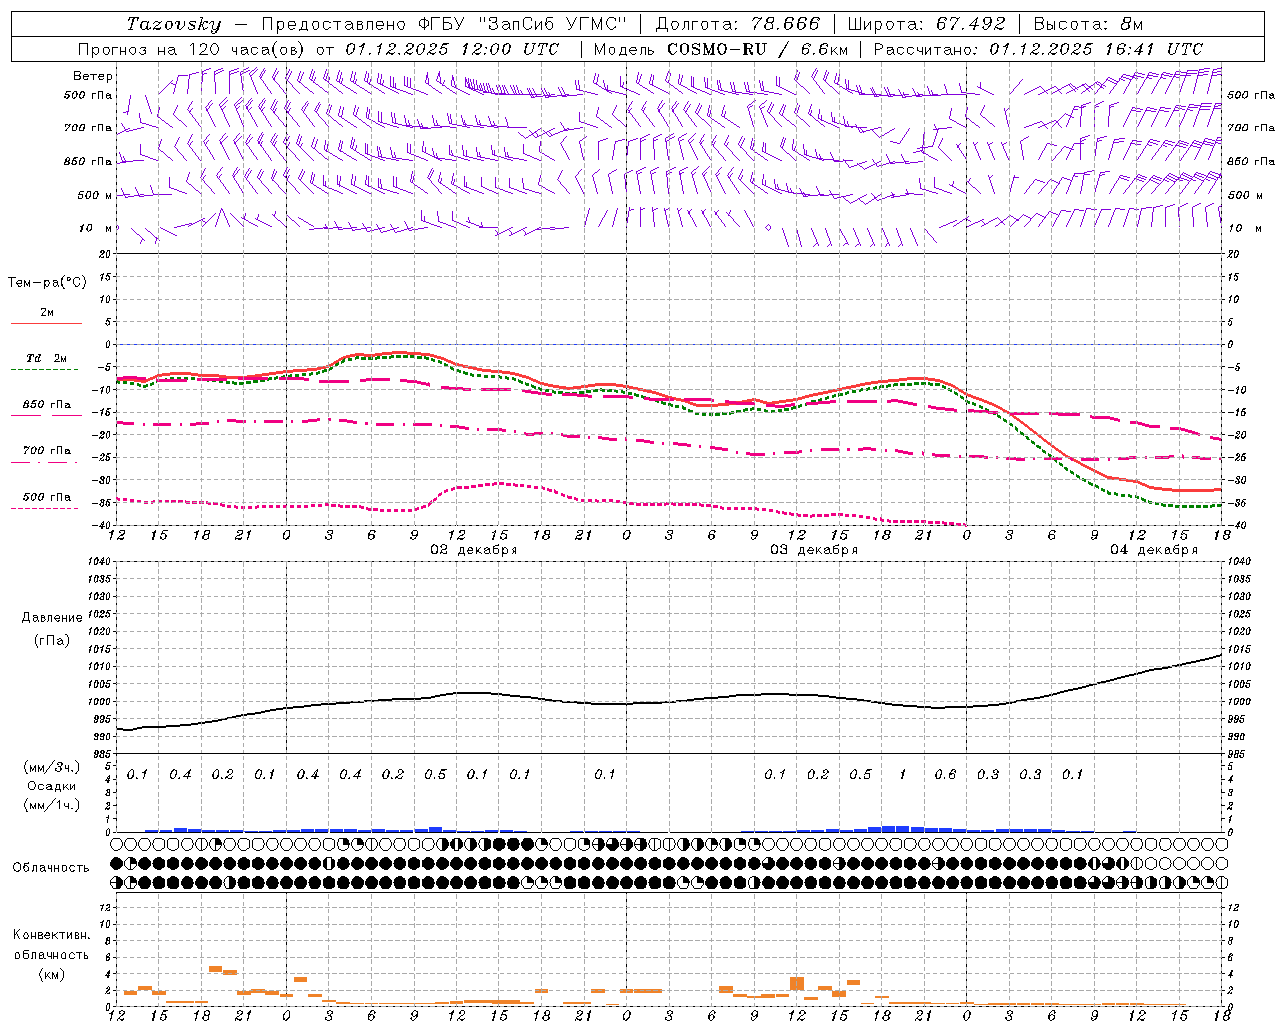
Task: Select the forecast start time 01.12.2025 12:00 UTC
Action: click(x=452, y=49)
